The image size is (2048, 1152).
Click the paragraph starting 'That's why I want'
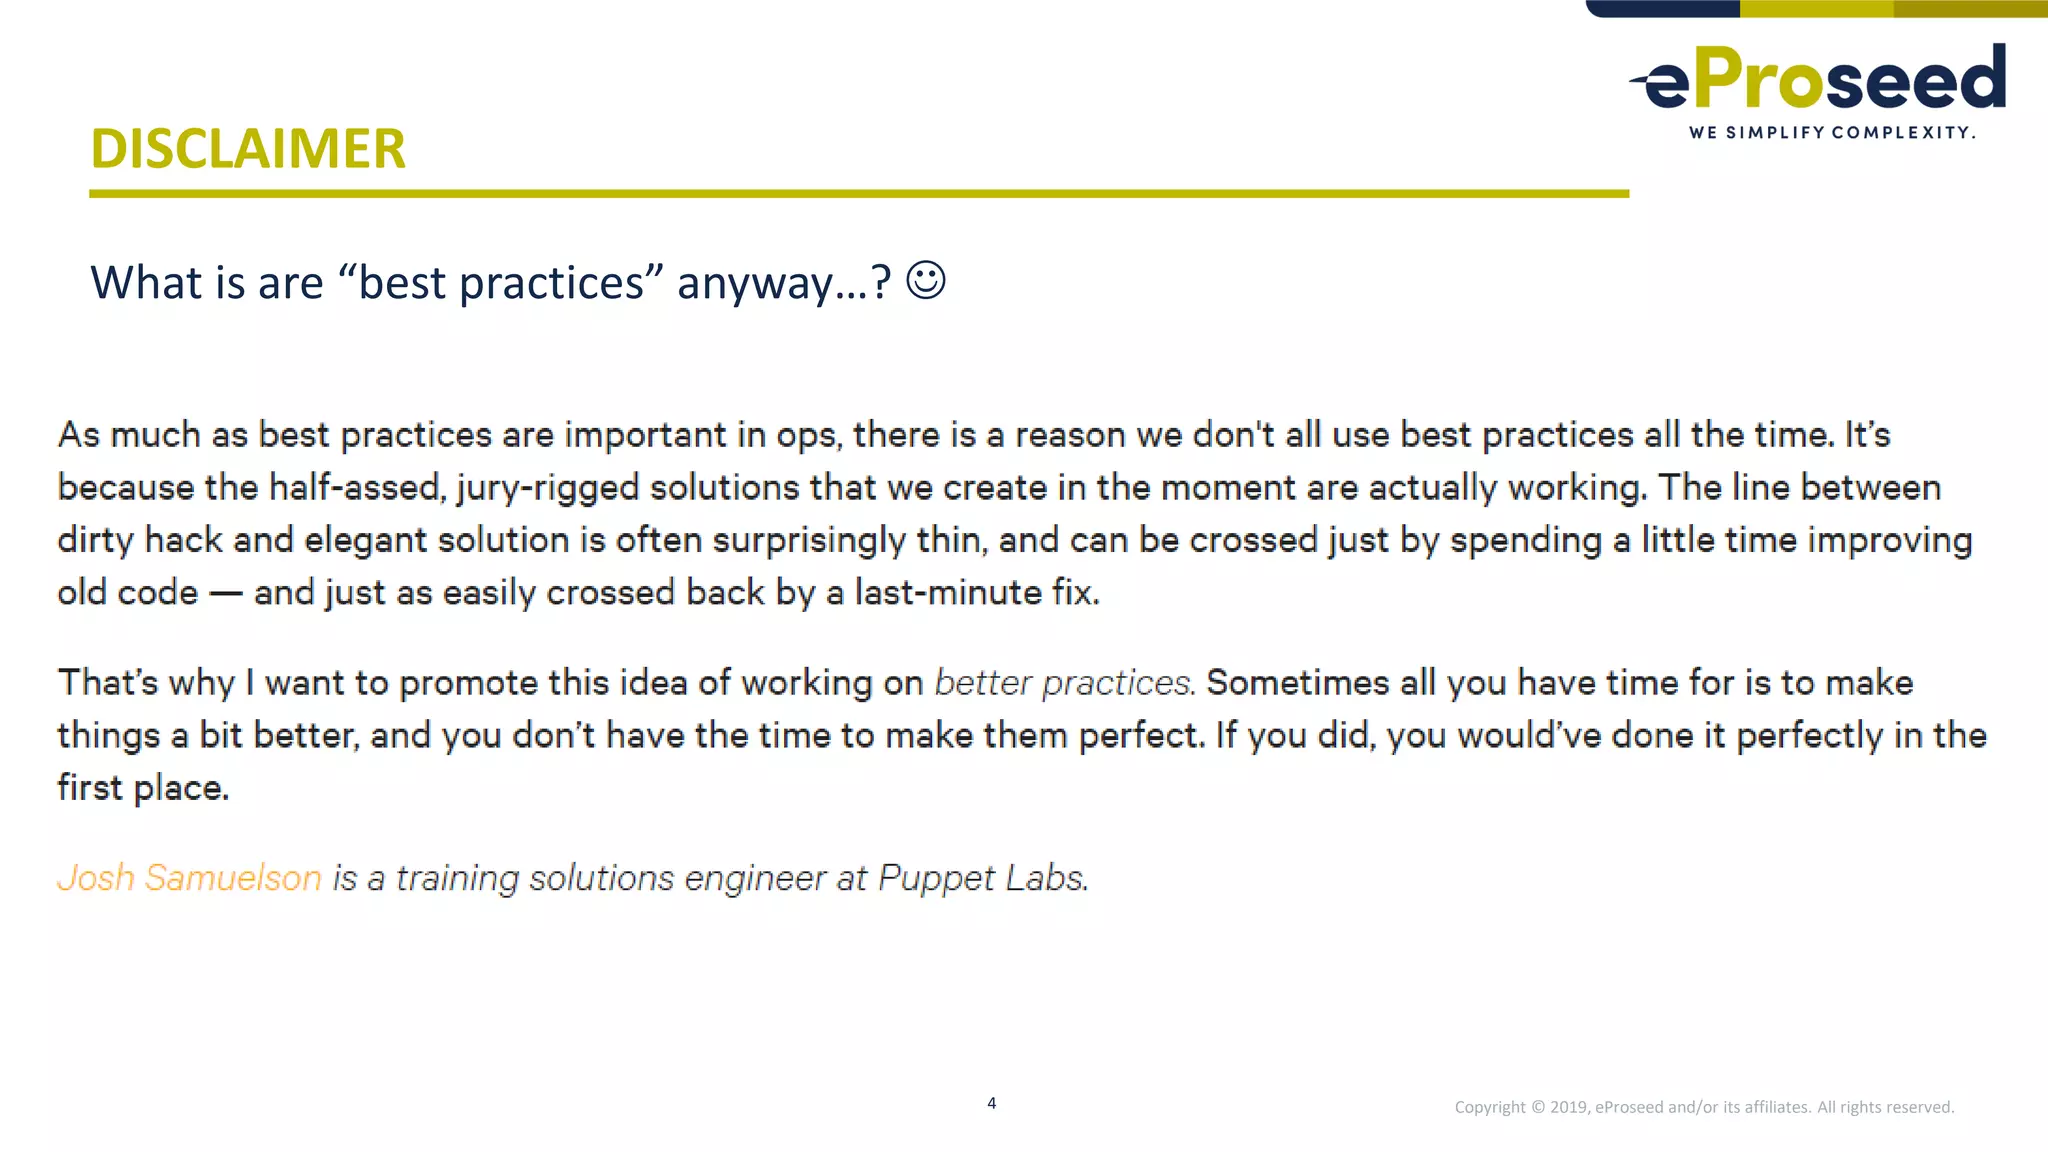click(x=1022, y=735)
